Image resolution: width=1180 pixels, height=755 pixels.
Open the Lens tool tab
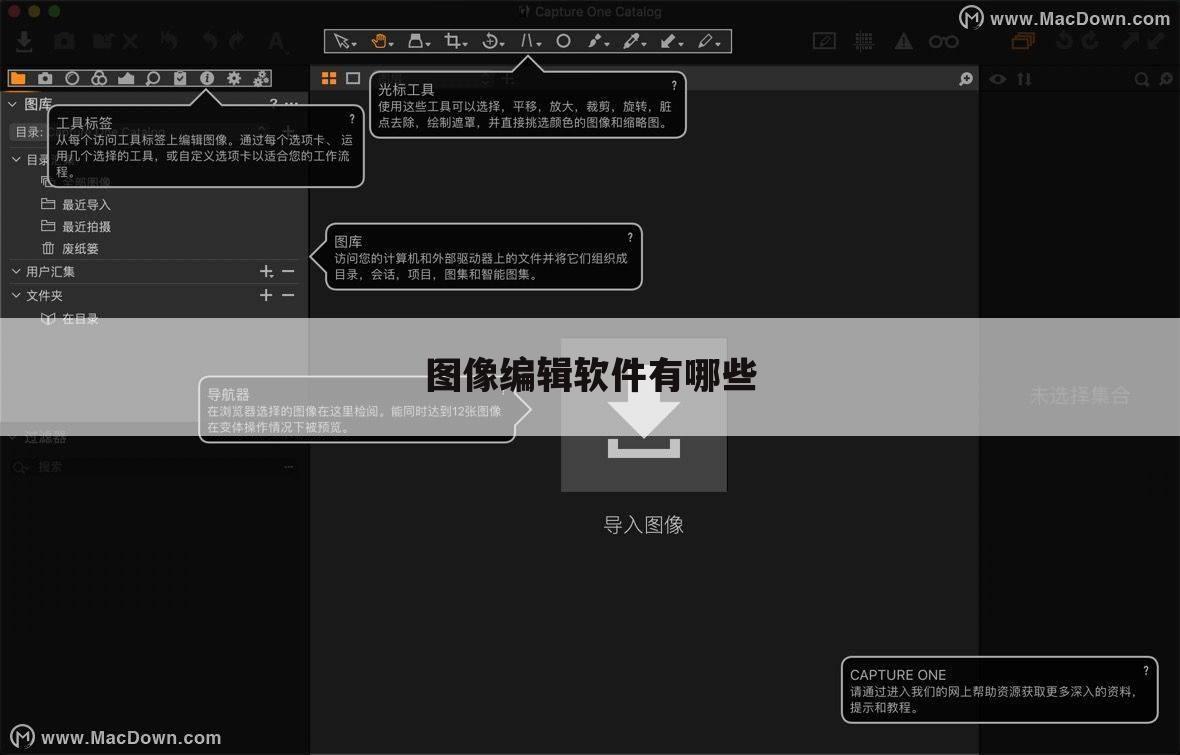pyautogui.click(x=72, y=78)
